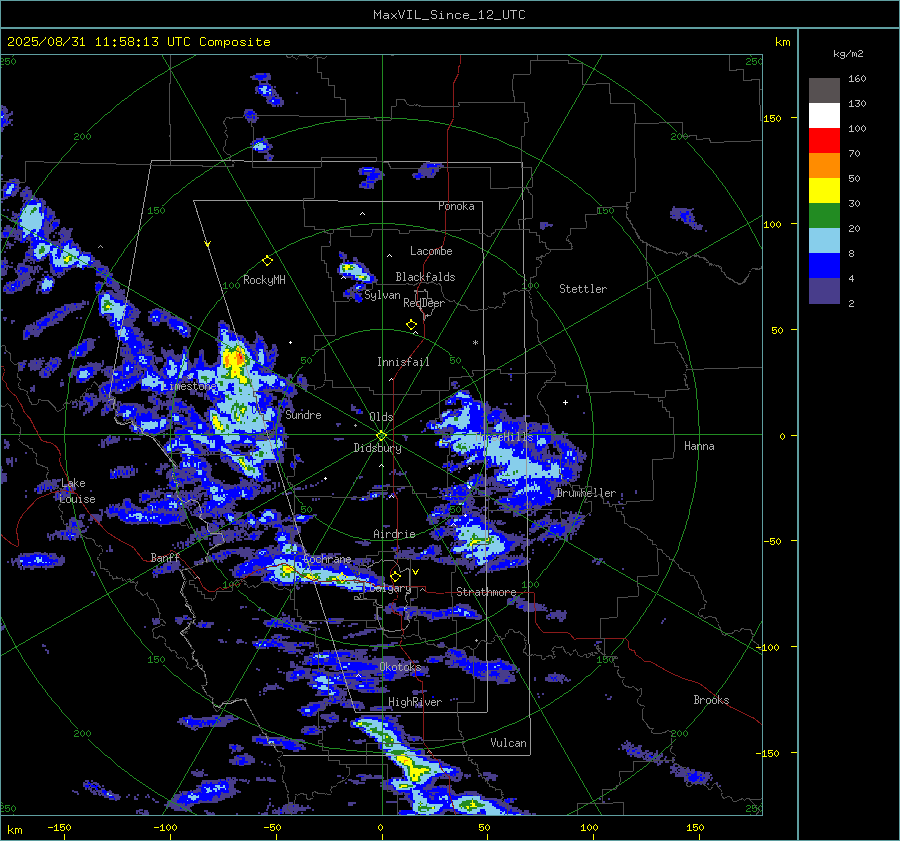The image size is (900, 841).
Task: Click the Cochrane label
Action: (x=327, y=559)
